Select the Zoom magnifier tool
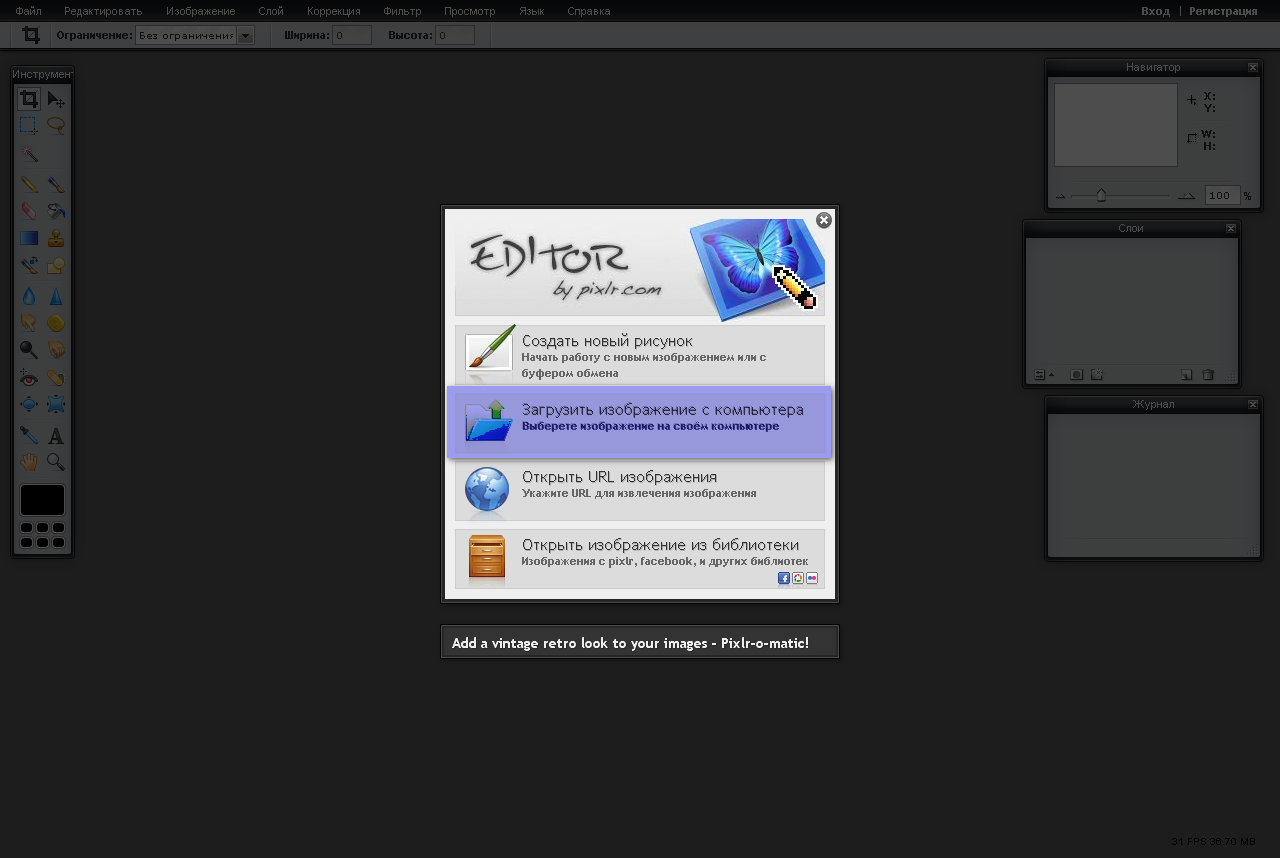 click(x=56, y=462)
